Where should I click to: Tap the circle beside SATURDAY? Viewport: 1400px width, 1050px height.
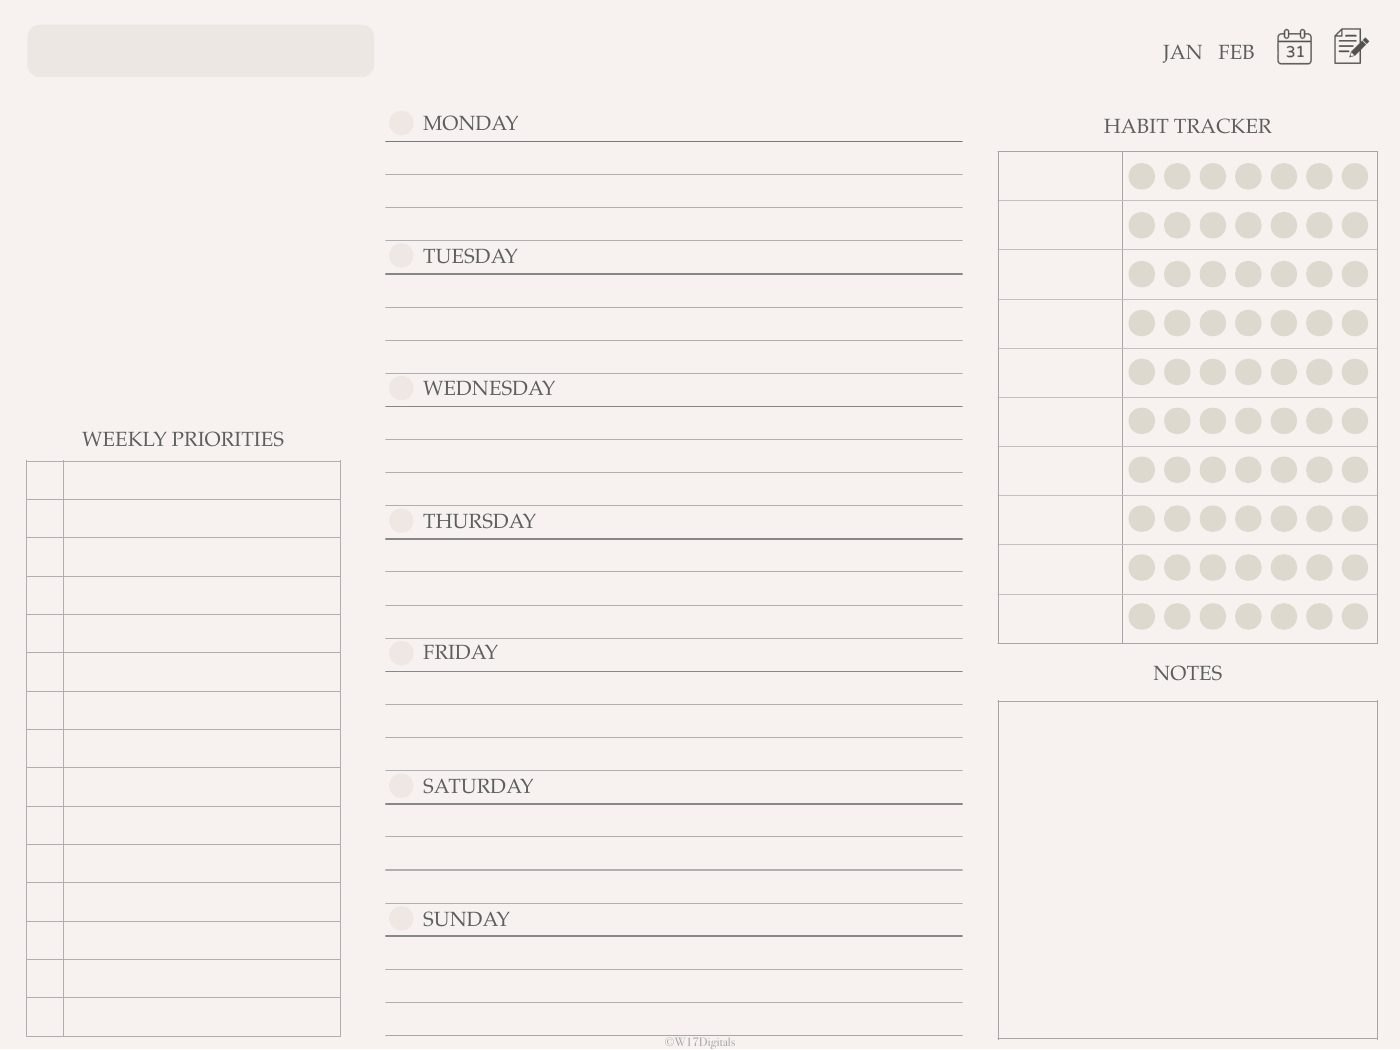coord(401,786)
